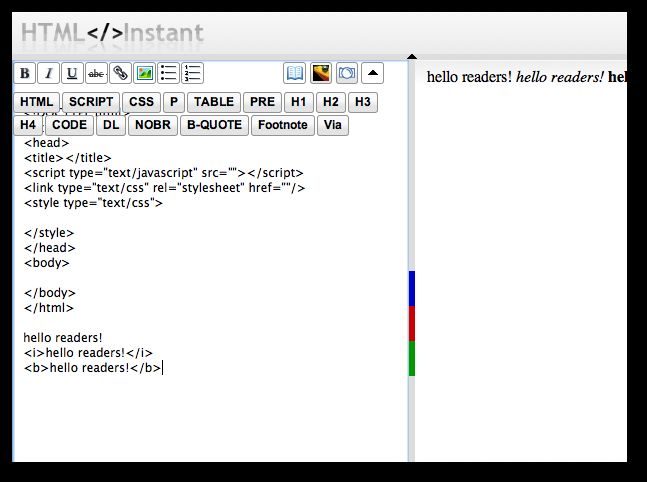647x482 pixels.
Task: Click the </body> tag line
Action: pos(50,293)
